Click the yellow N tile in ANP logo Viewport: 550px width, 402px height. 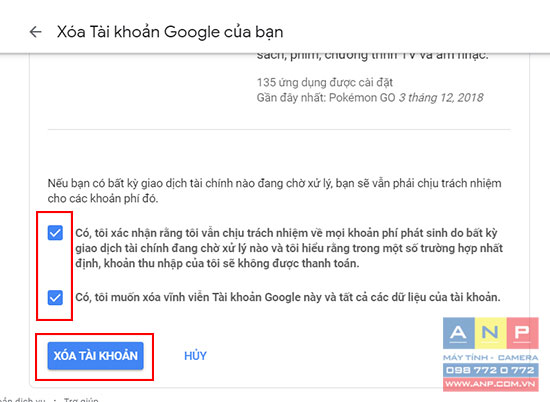click(x=490, y=333)
